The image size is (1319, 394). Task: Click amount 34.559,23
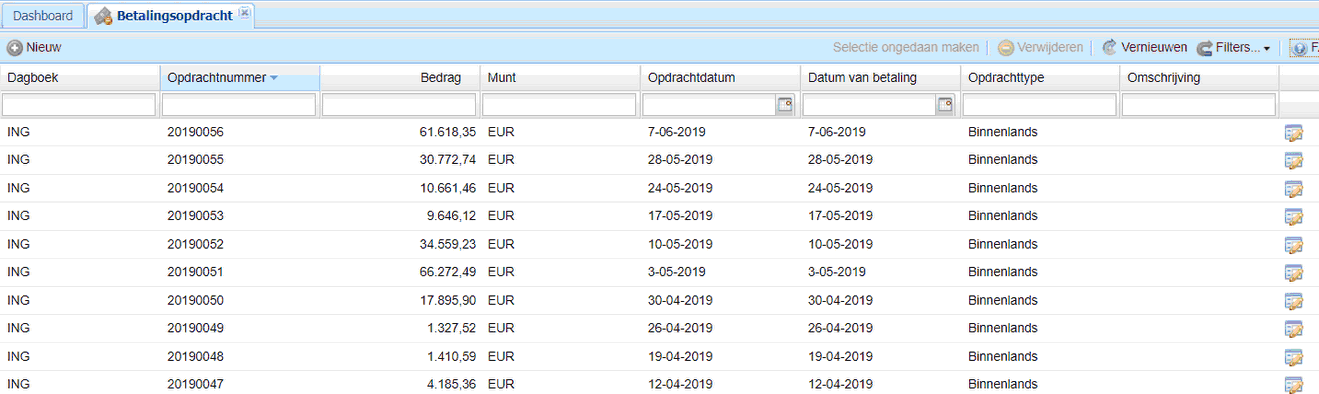pyautogui.click(x=447, y=244)
